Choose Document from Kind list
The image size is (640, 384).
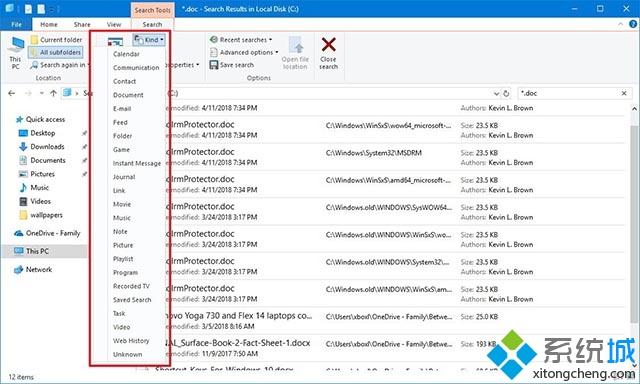128,95
